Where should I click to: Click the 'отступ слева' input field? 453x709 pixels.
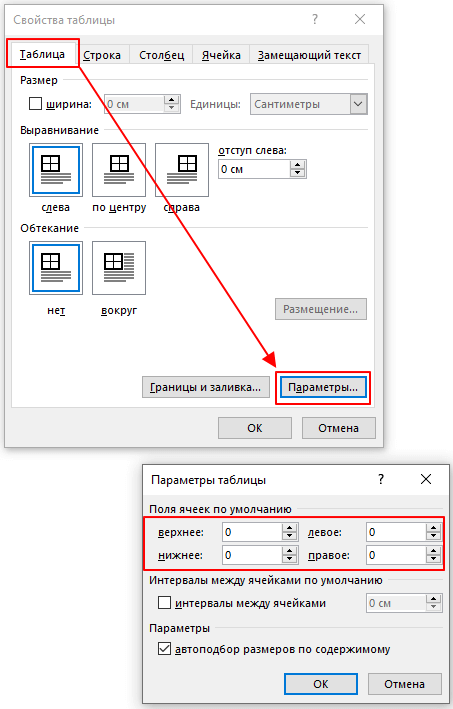pyautogui.click(x=254, y=169)
